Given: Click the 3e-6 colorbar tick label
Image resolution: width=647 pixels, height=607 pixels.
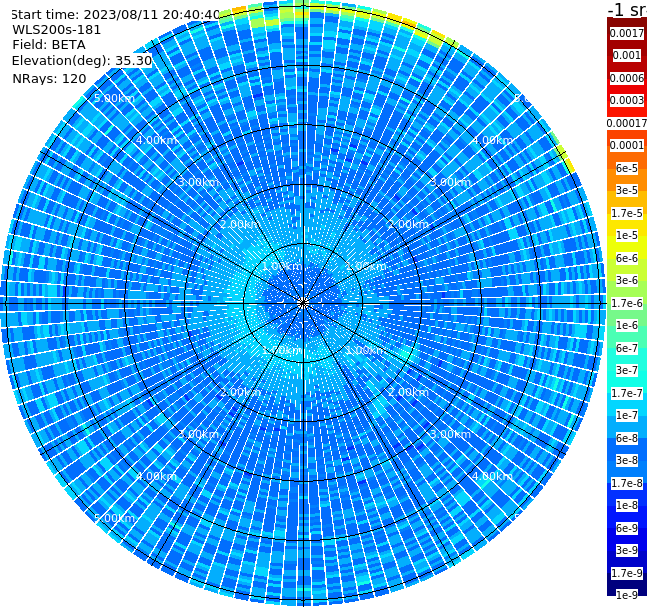Looking at the screenshot, I should pyautogui.click(x=627, y=280).
